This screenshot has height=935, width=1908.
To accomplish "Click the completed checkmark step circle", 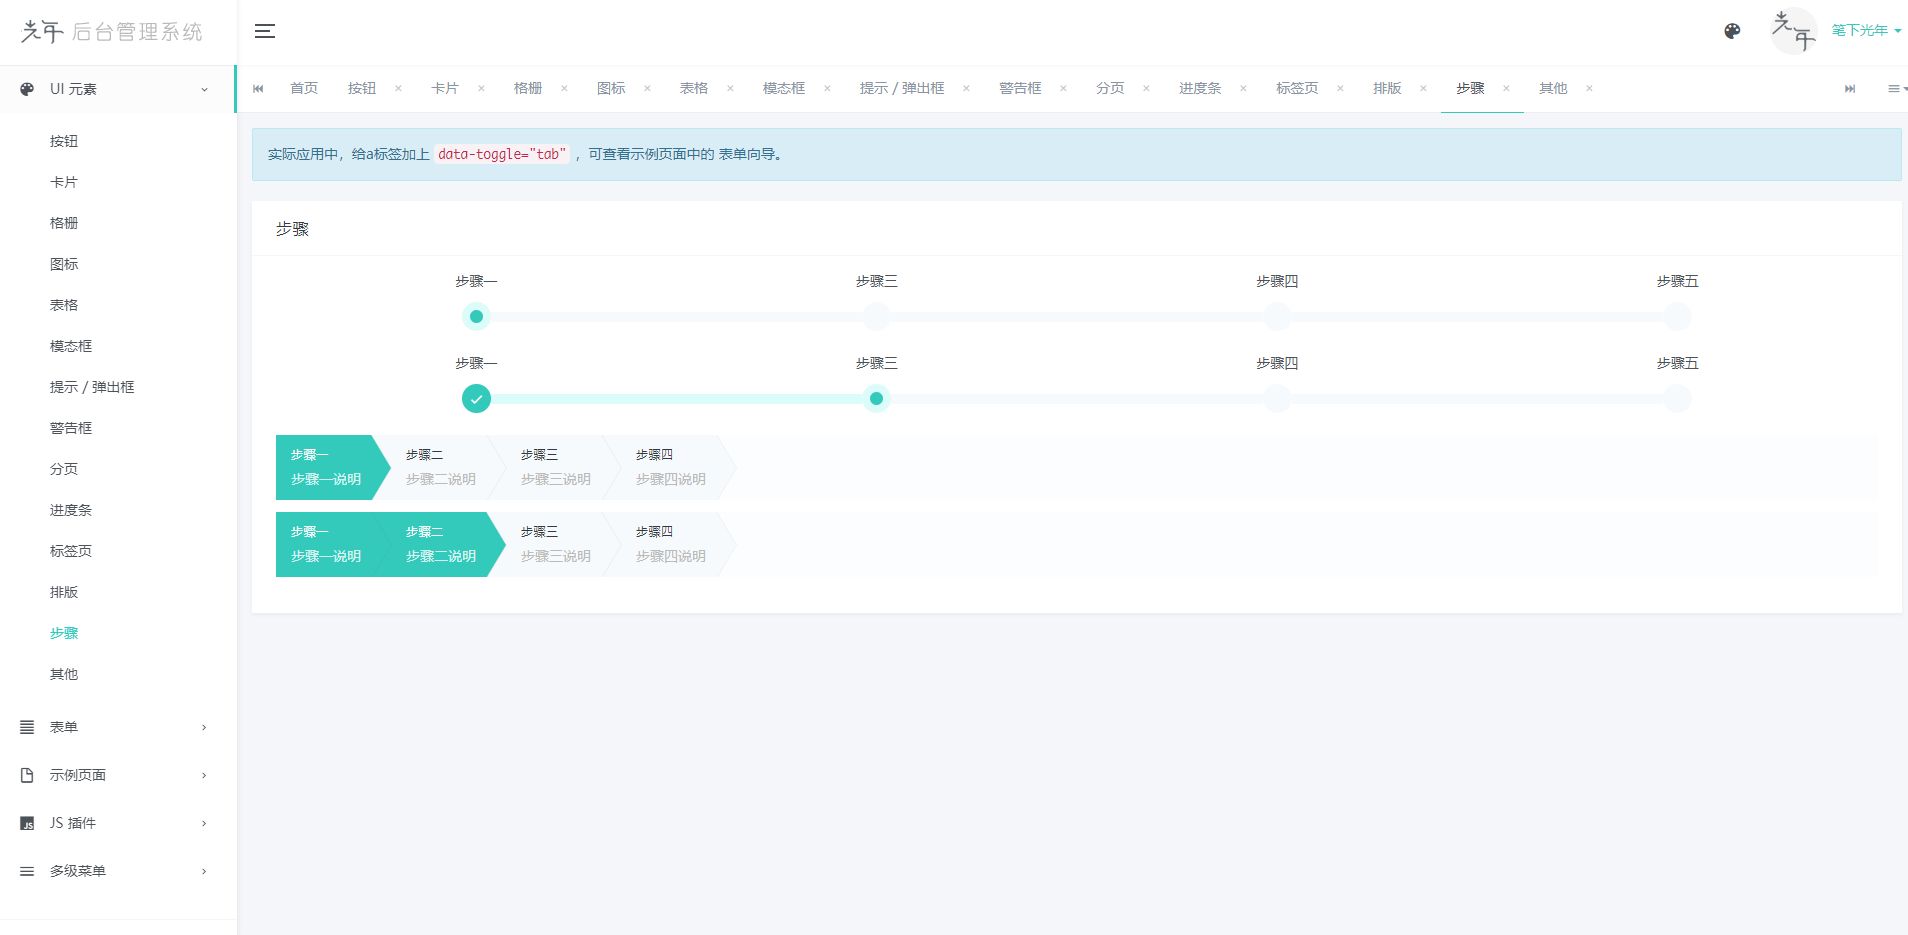I will click(x=476, y=399).
